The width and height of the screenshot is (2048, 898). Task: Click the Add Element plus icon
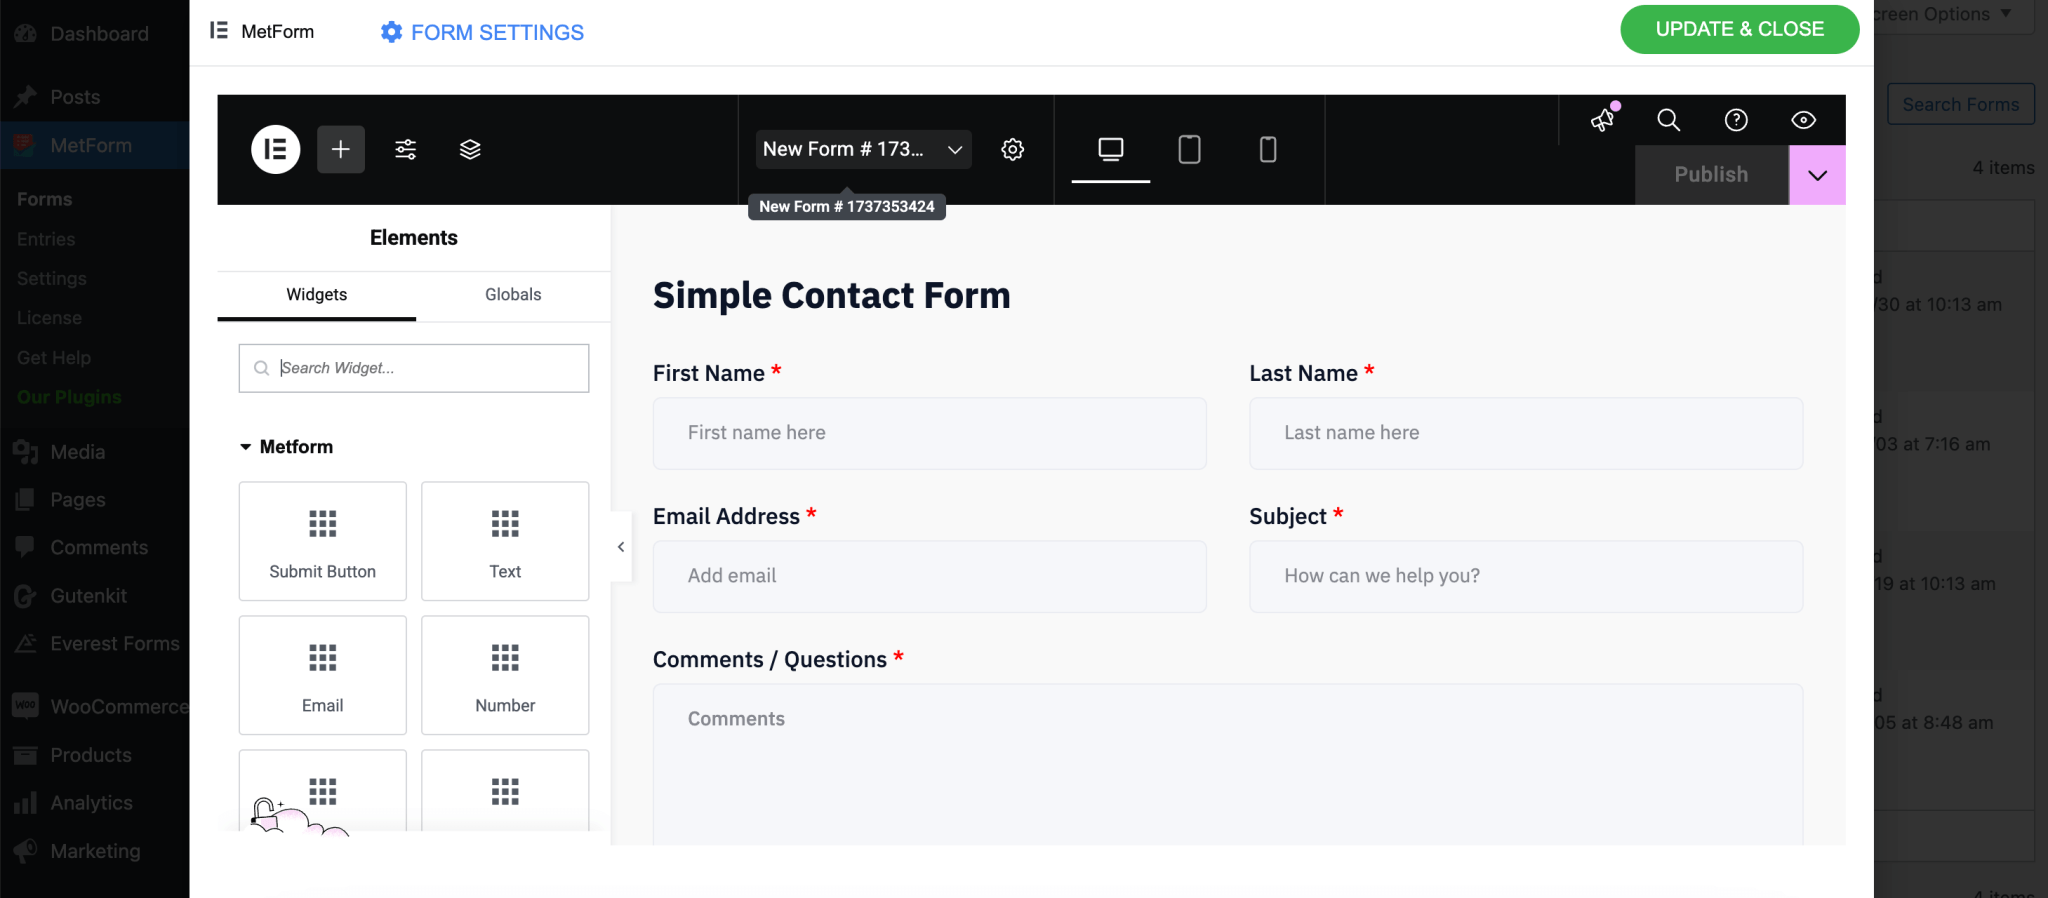(x=340, y=149)
